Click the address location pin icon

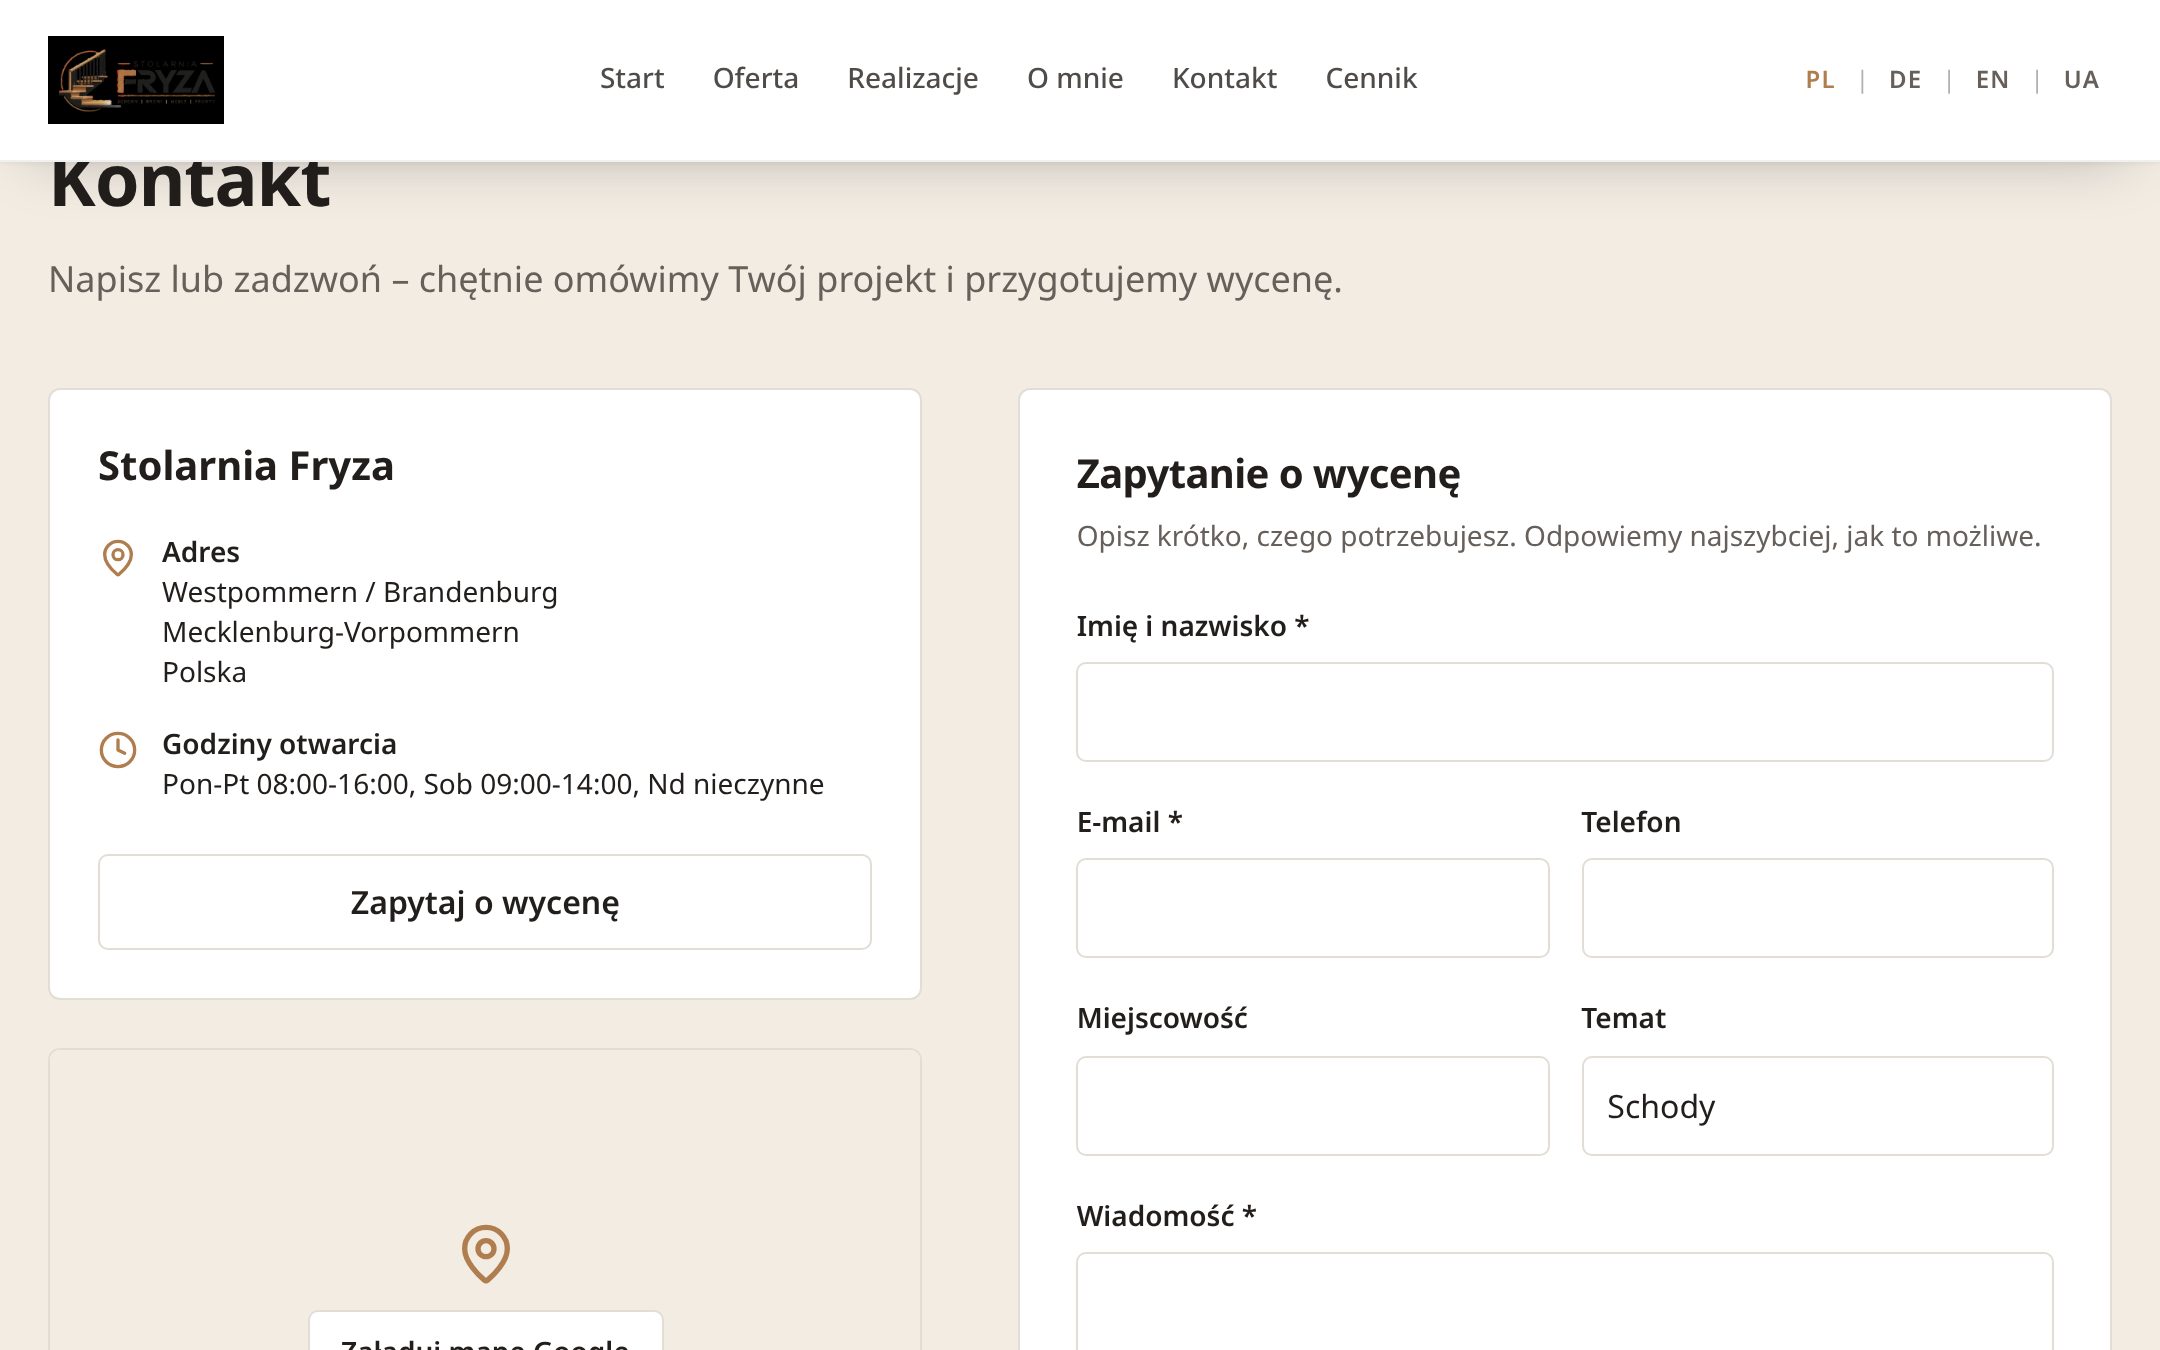click(118, 557)
